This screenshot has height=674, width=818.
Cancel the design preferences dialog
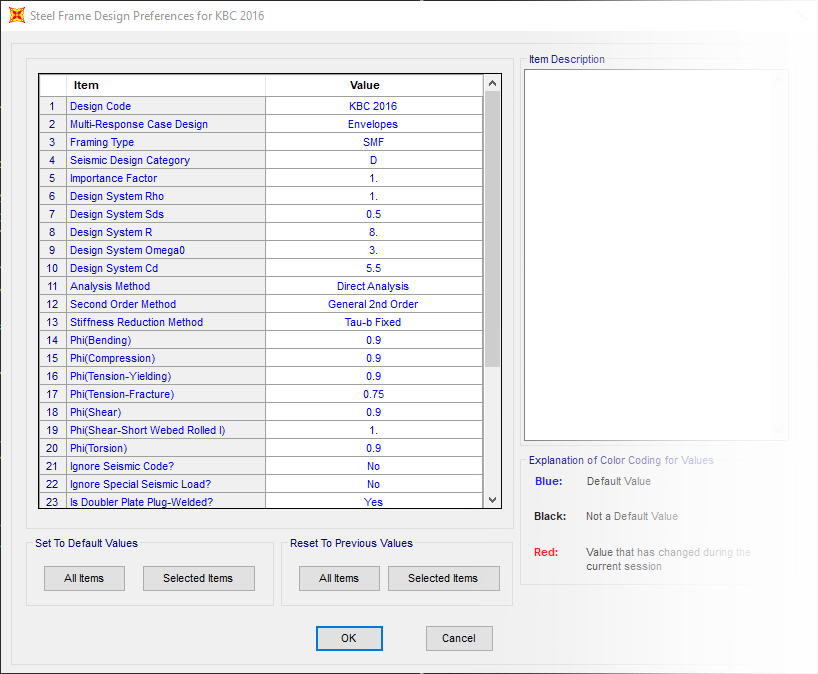click(x=459, y=638)
